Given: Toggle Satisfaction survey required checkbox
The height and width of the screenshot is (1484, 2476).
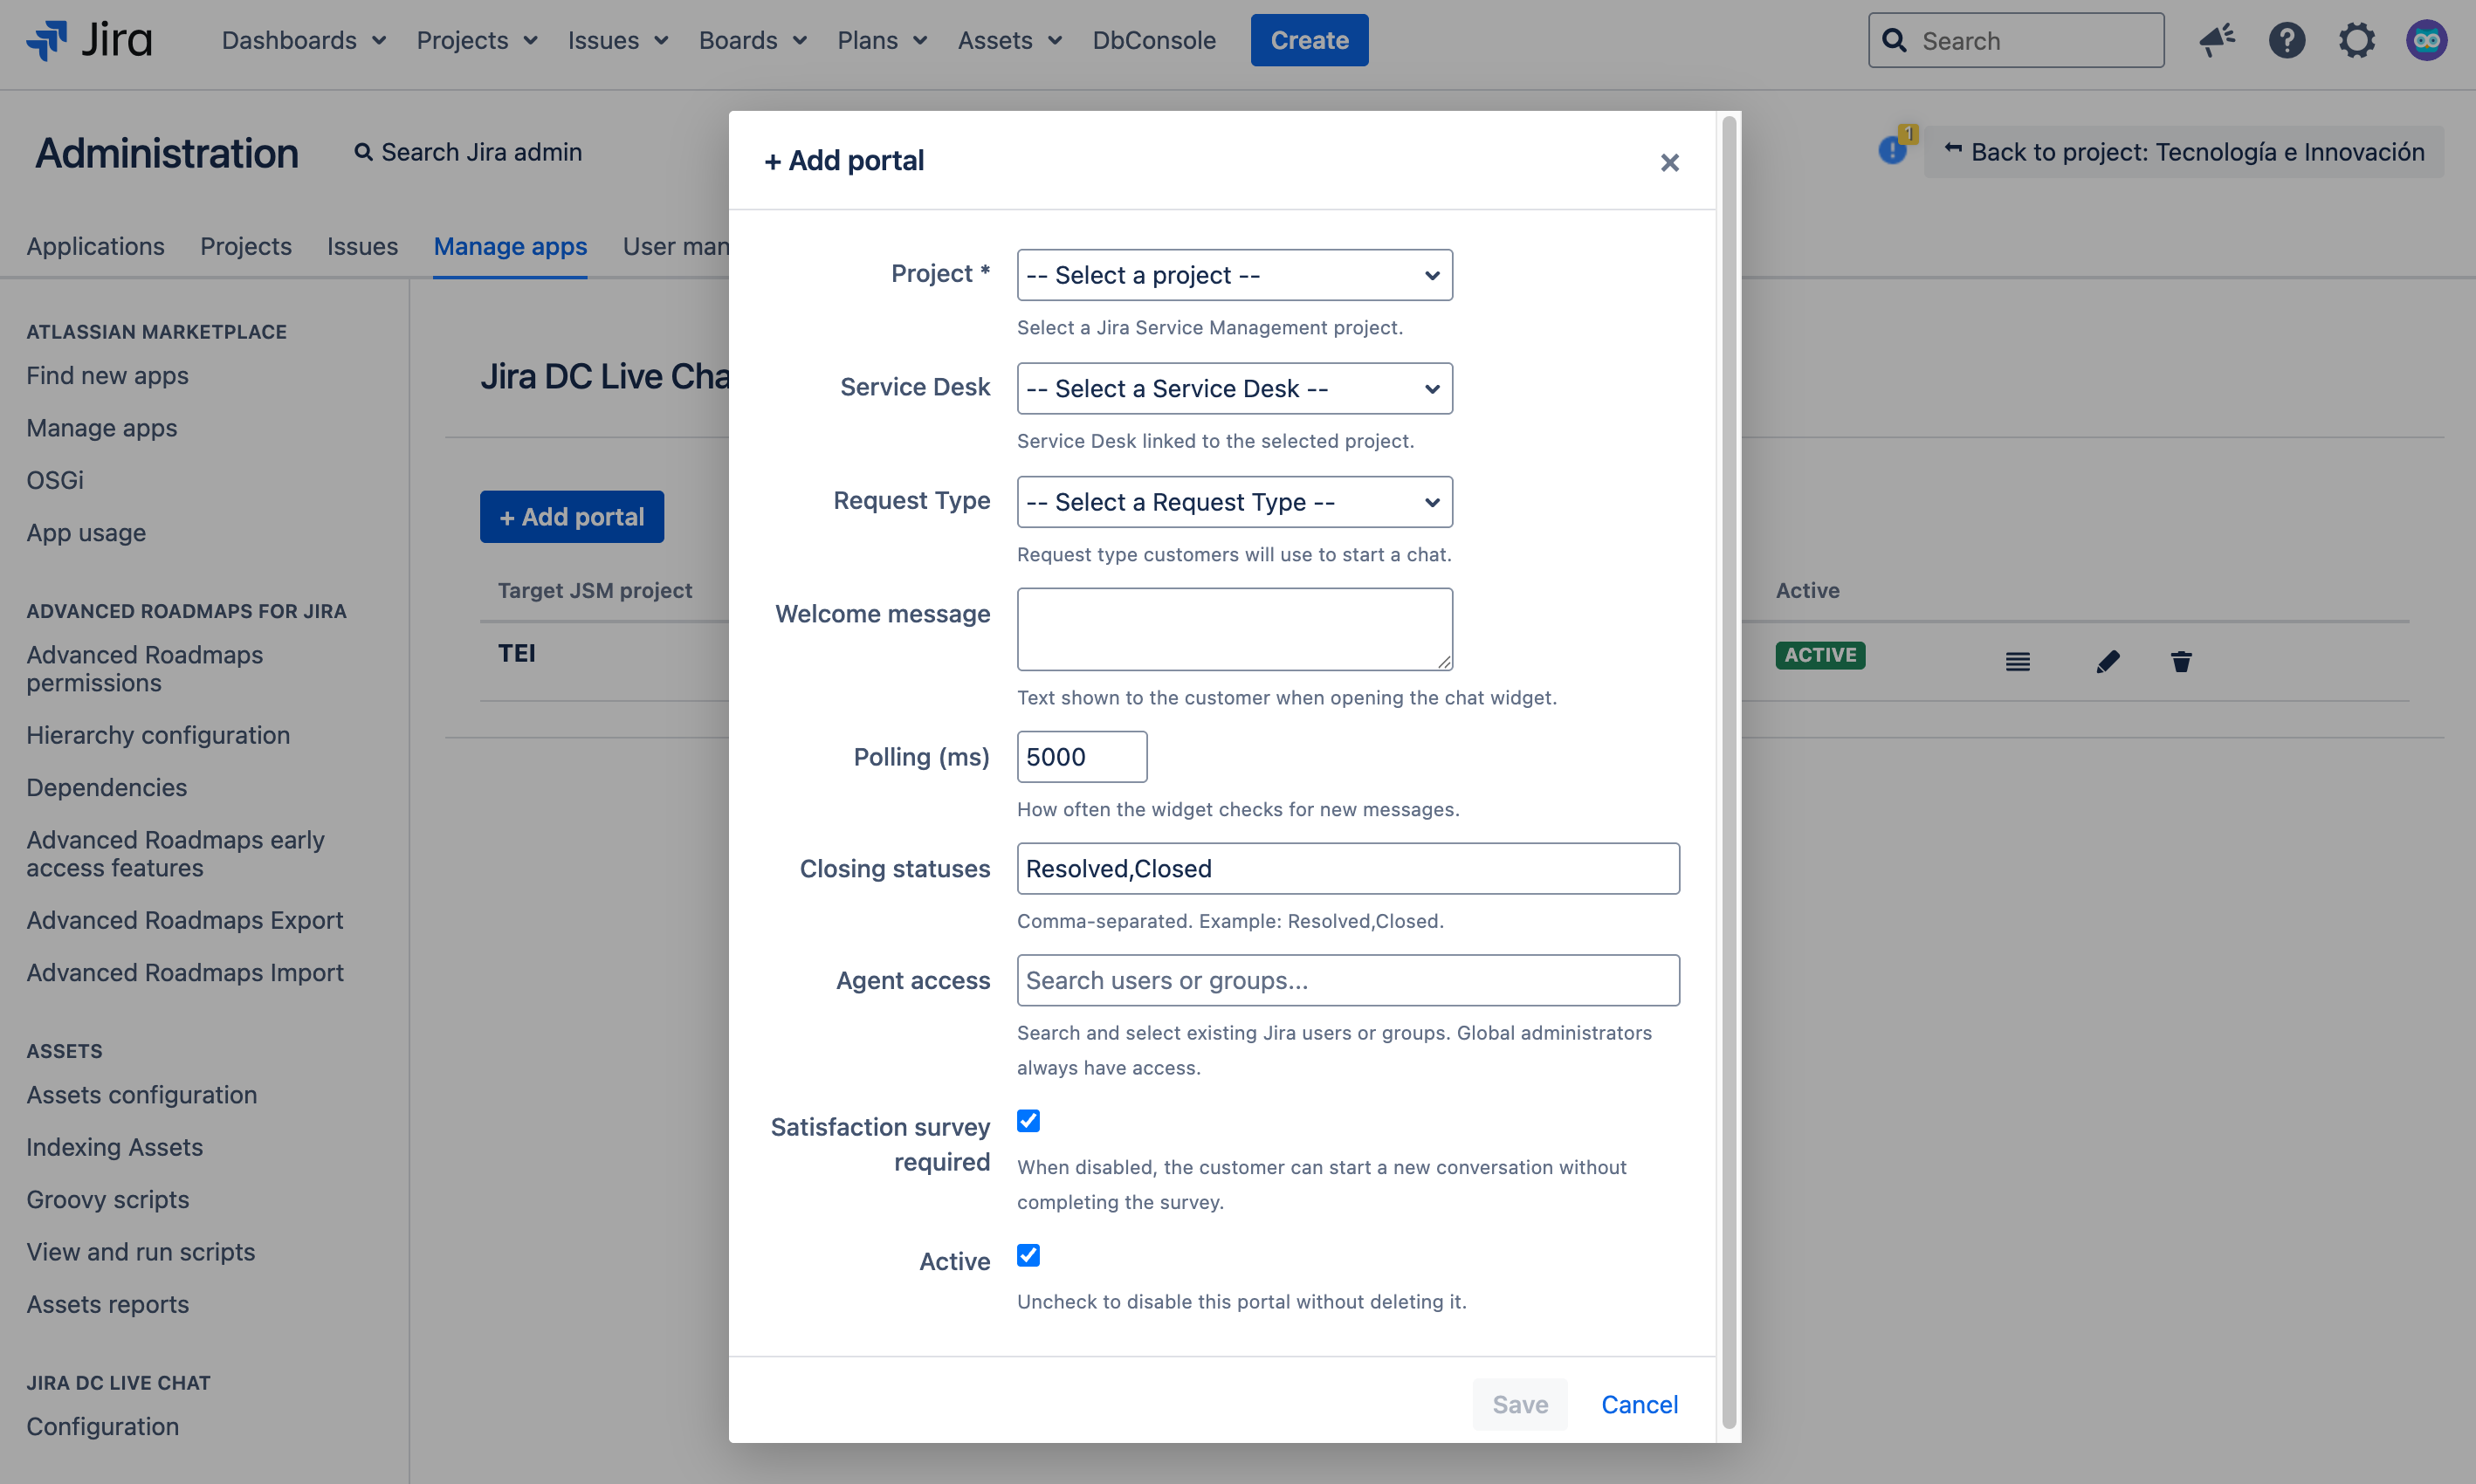Looking at the screenshot, I should (x=1028, y=1121).
